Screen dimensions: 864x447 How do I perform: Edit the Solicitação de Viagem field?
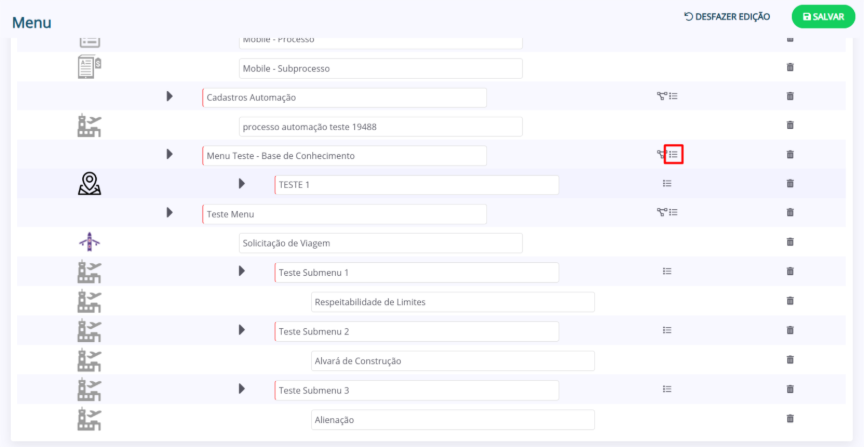coord(381,243)
